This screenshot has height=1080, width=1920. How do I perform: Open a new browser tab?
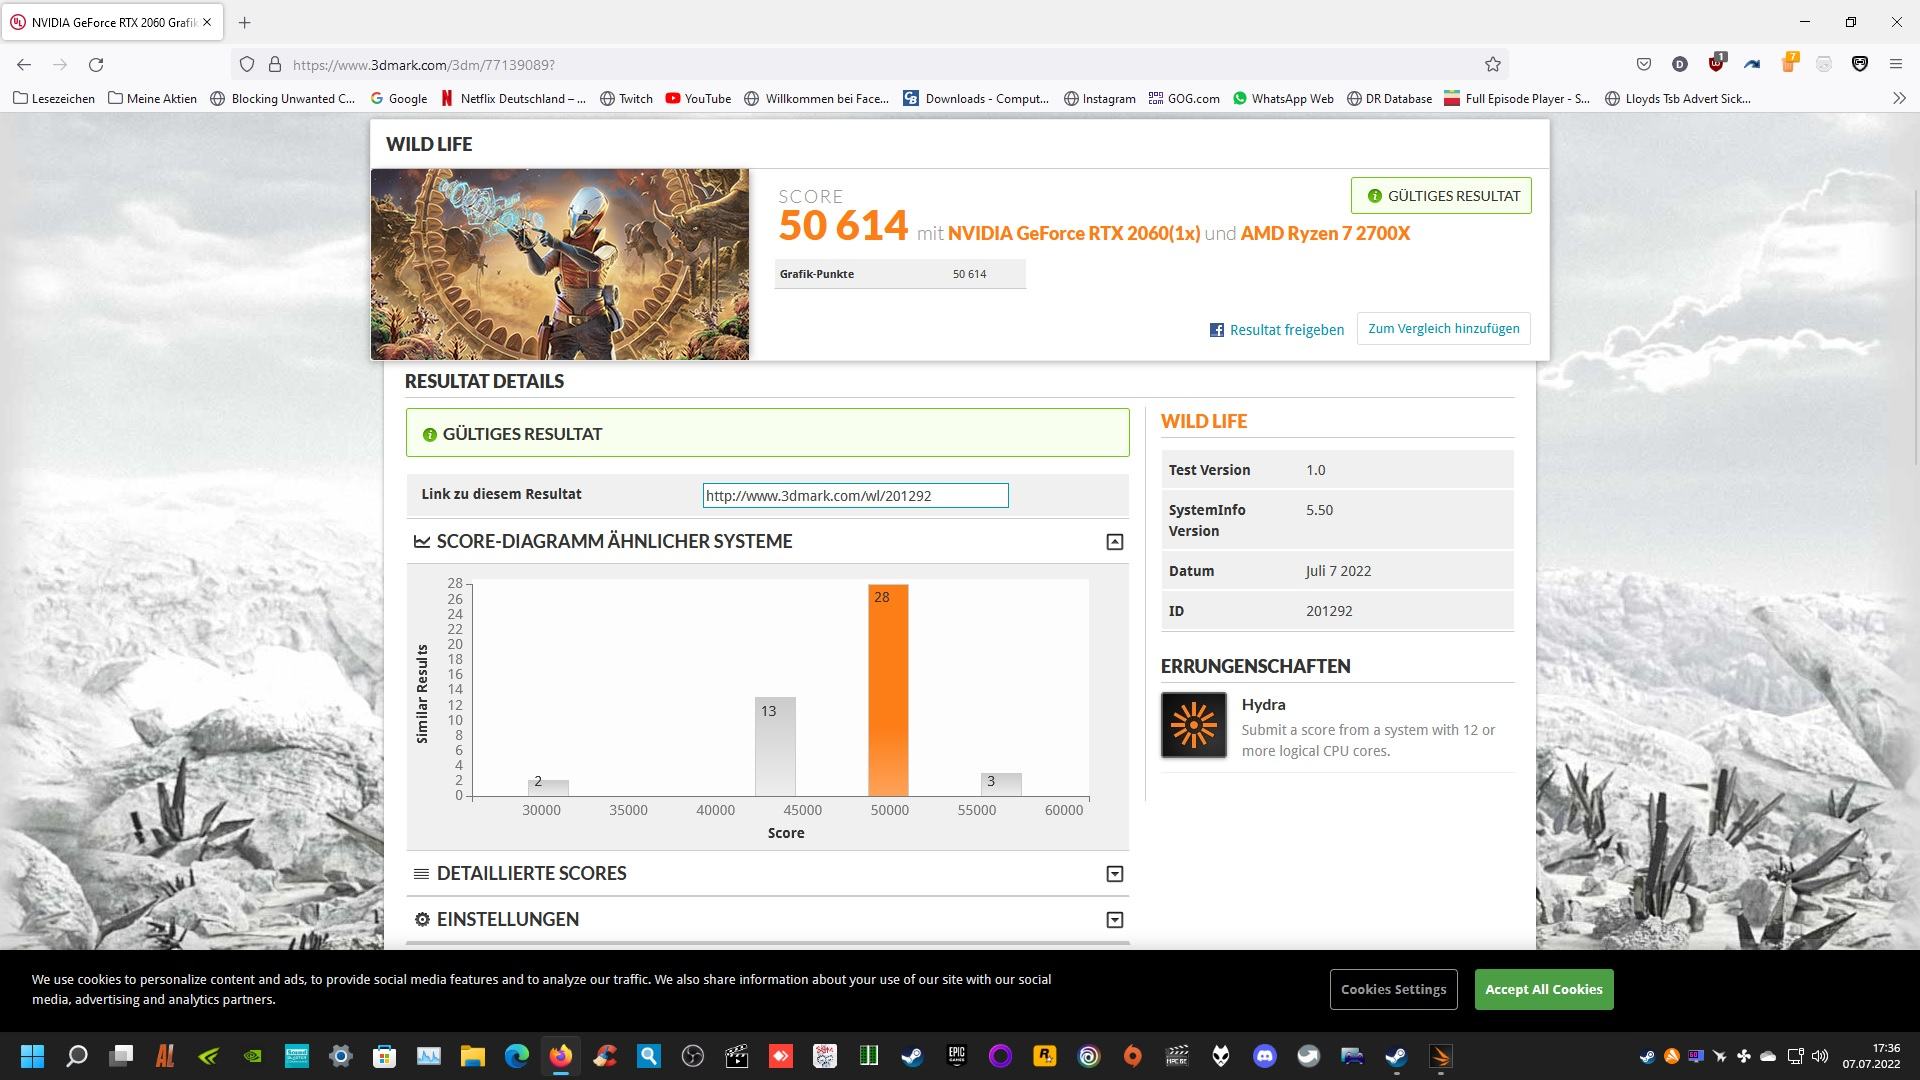(x=244, y=22)
